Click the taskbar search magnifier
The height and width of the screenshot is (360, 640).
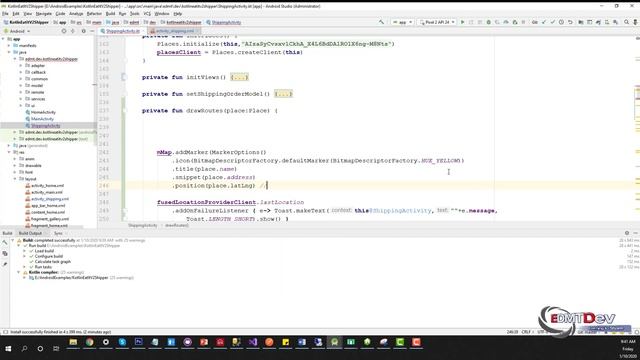click(24, 349)
